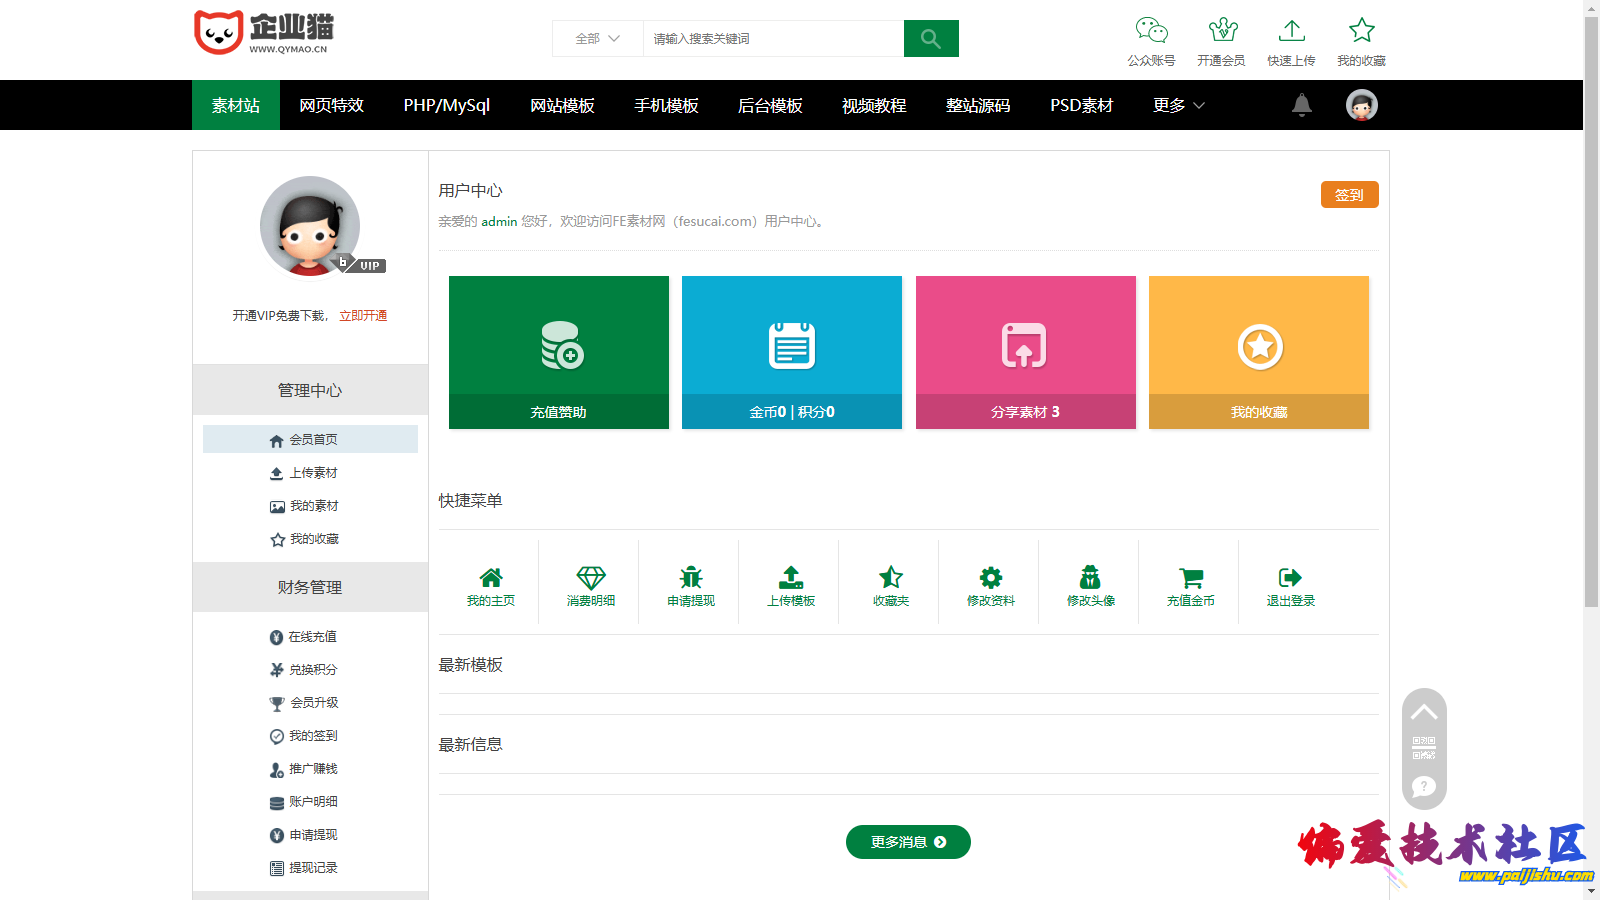The image size is (1600, 900).
Task: Click the notification bell icon
Action: coord(1301,105)
